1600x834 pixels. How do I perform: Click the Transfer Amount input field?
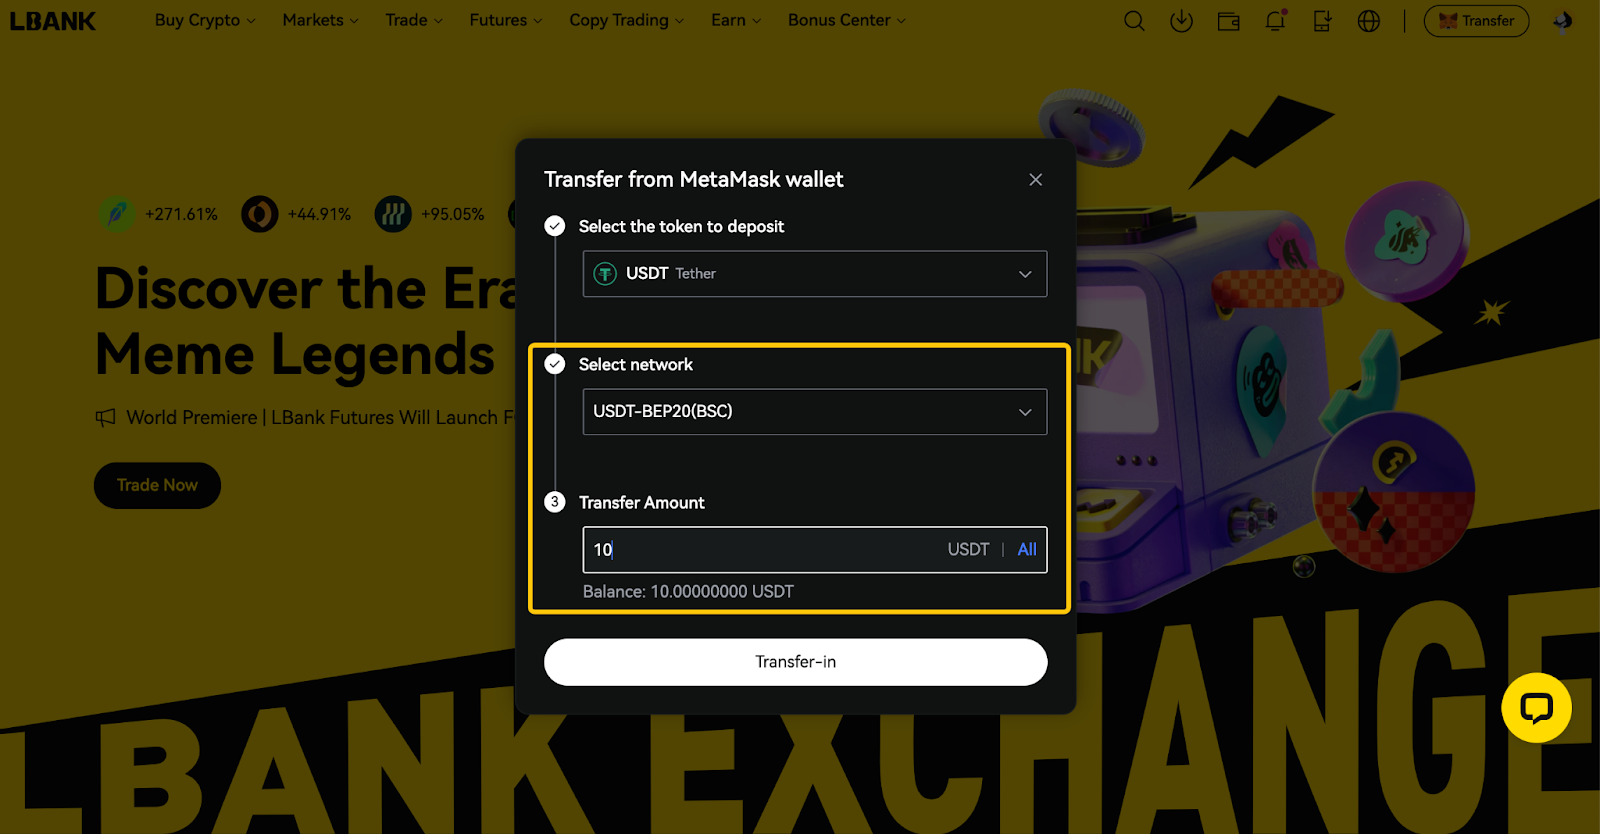(x=815, y=550)
